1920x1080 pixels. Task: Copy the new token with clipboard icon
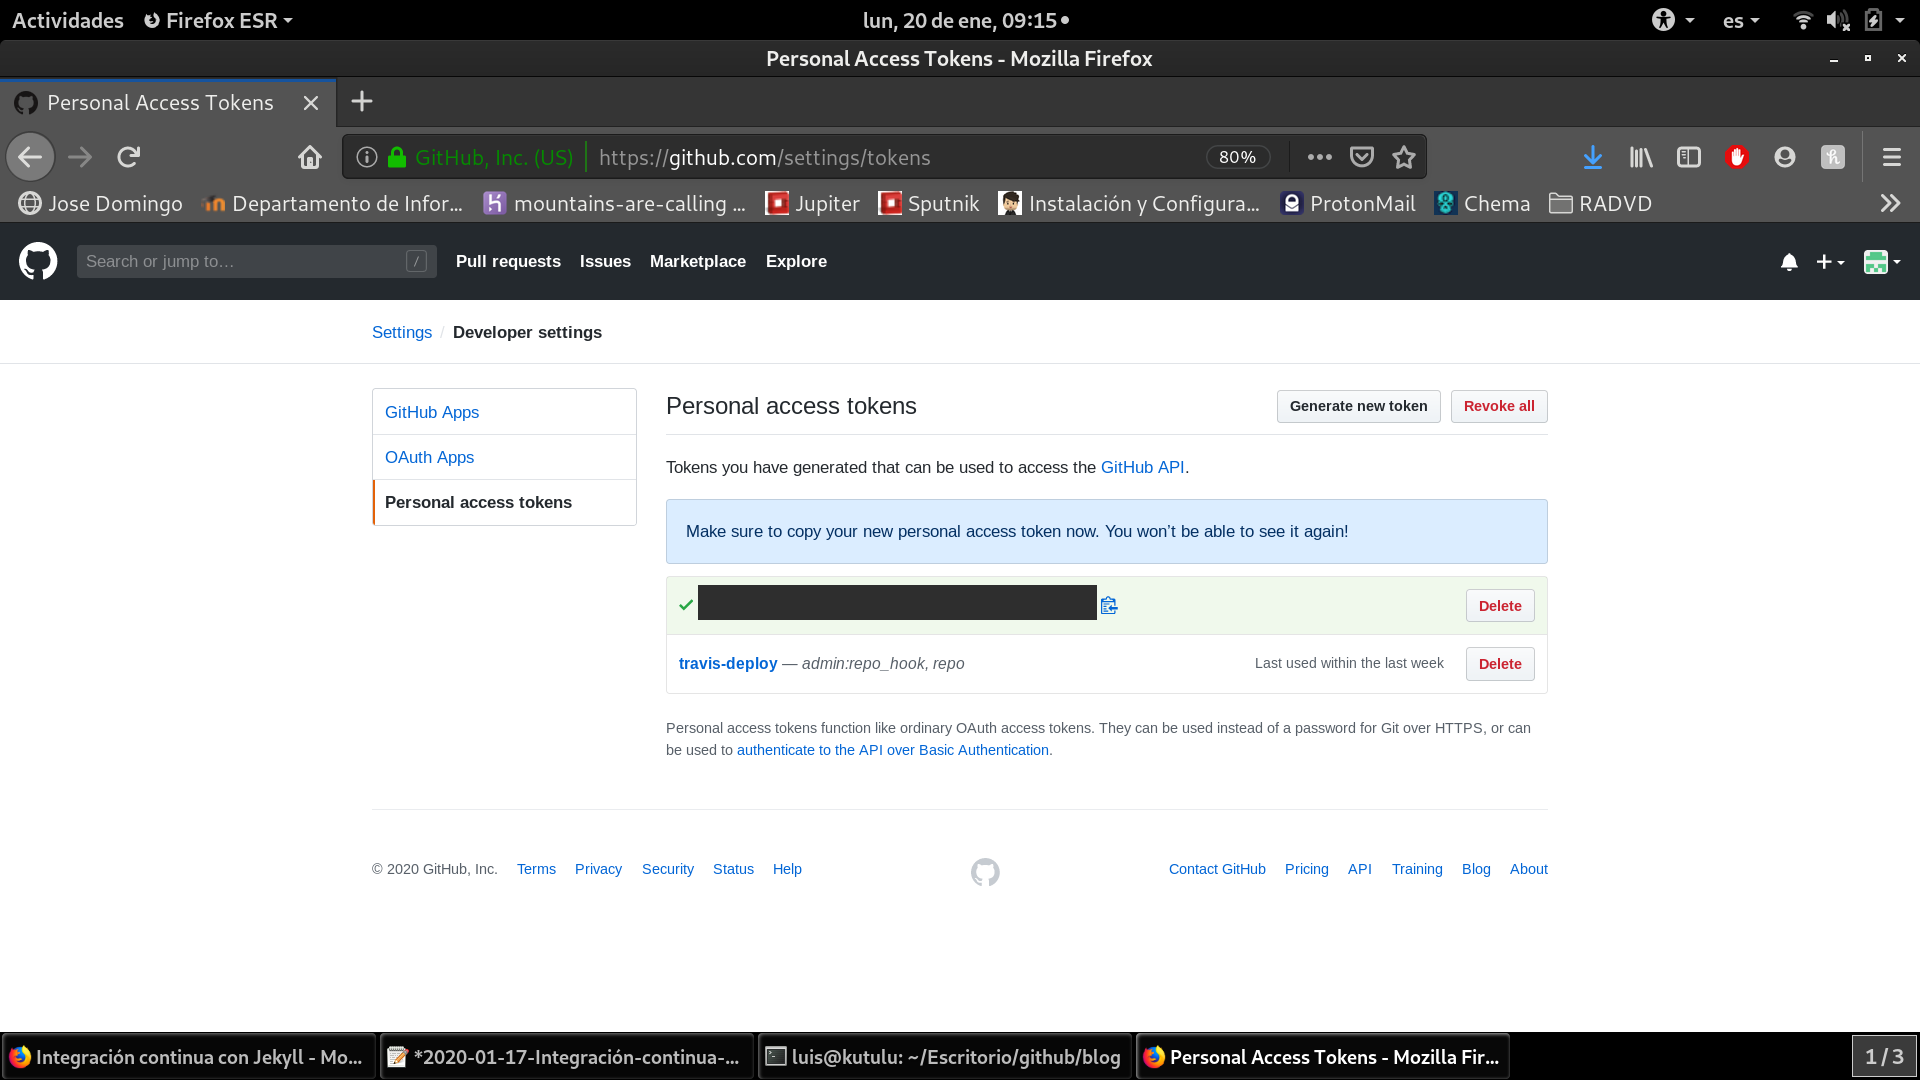(1109, 605)
